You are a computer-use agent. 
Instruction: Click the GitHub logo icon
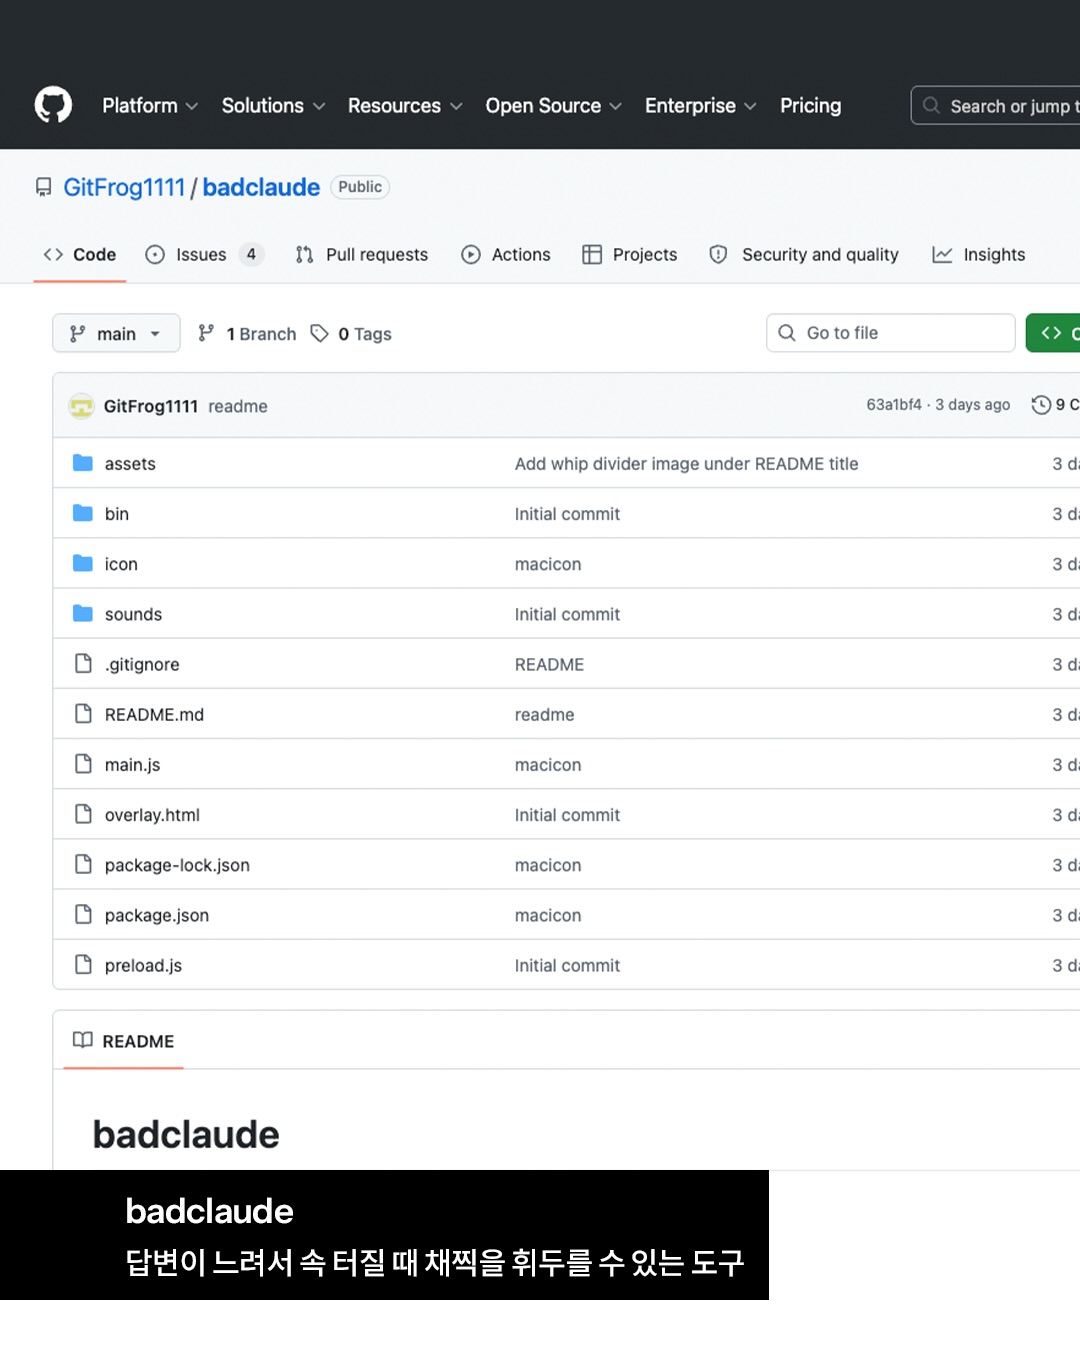(x=53, y=105)
